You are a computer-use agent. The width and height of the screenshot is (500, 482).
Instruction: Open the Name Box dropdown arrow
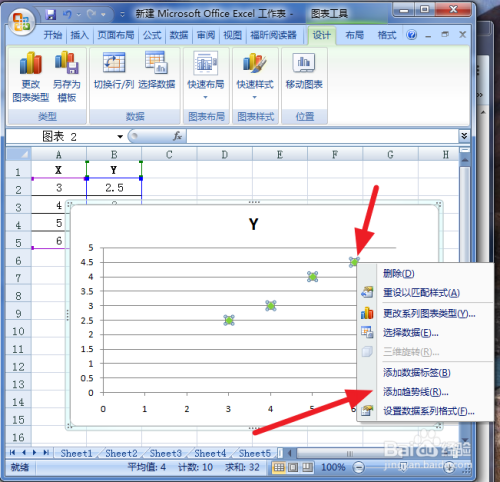pos(120,136)
